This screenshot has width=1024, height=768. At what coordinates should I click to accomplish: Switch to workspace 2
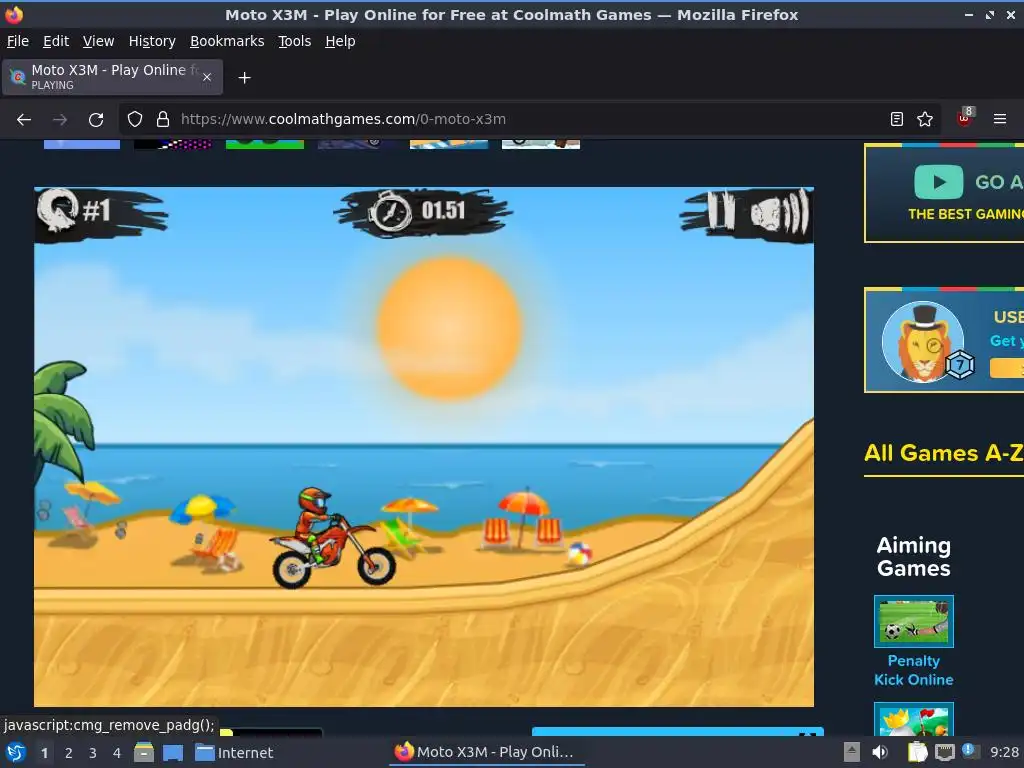click(69, 753)
